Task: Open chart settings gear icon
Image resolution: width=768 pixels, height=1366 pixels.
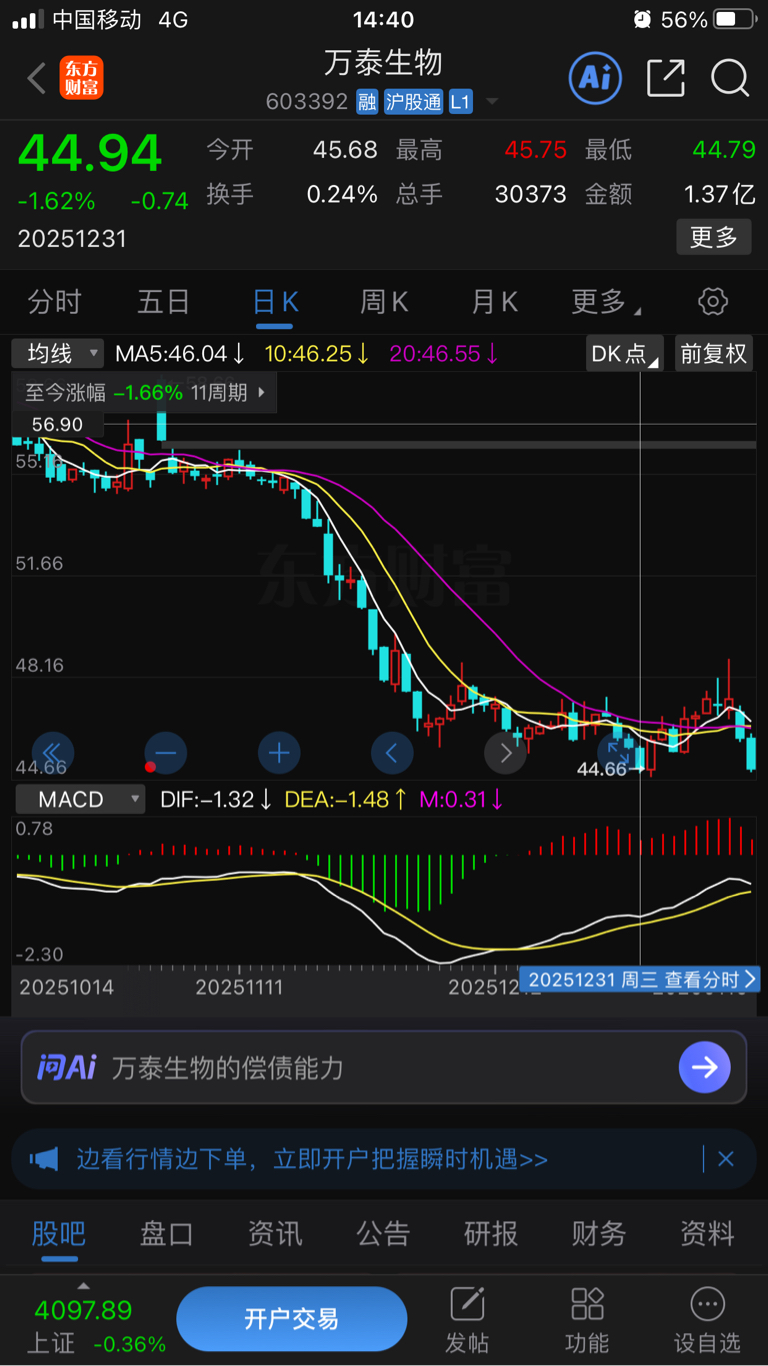Action: (x=713, y=301)
